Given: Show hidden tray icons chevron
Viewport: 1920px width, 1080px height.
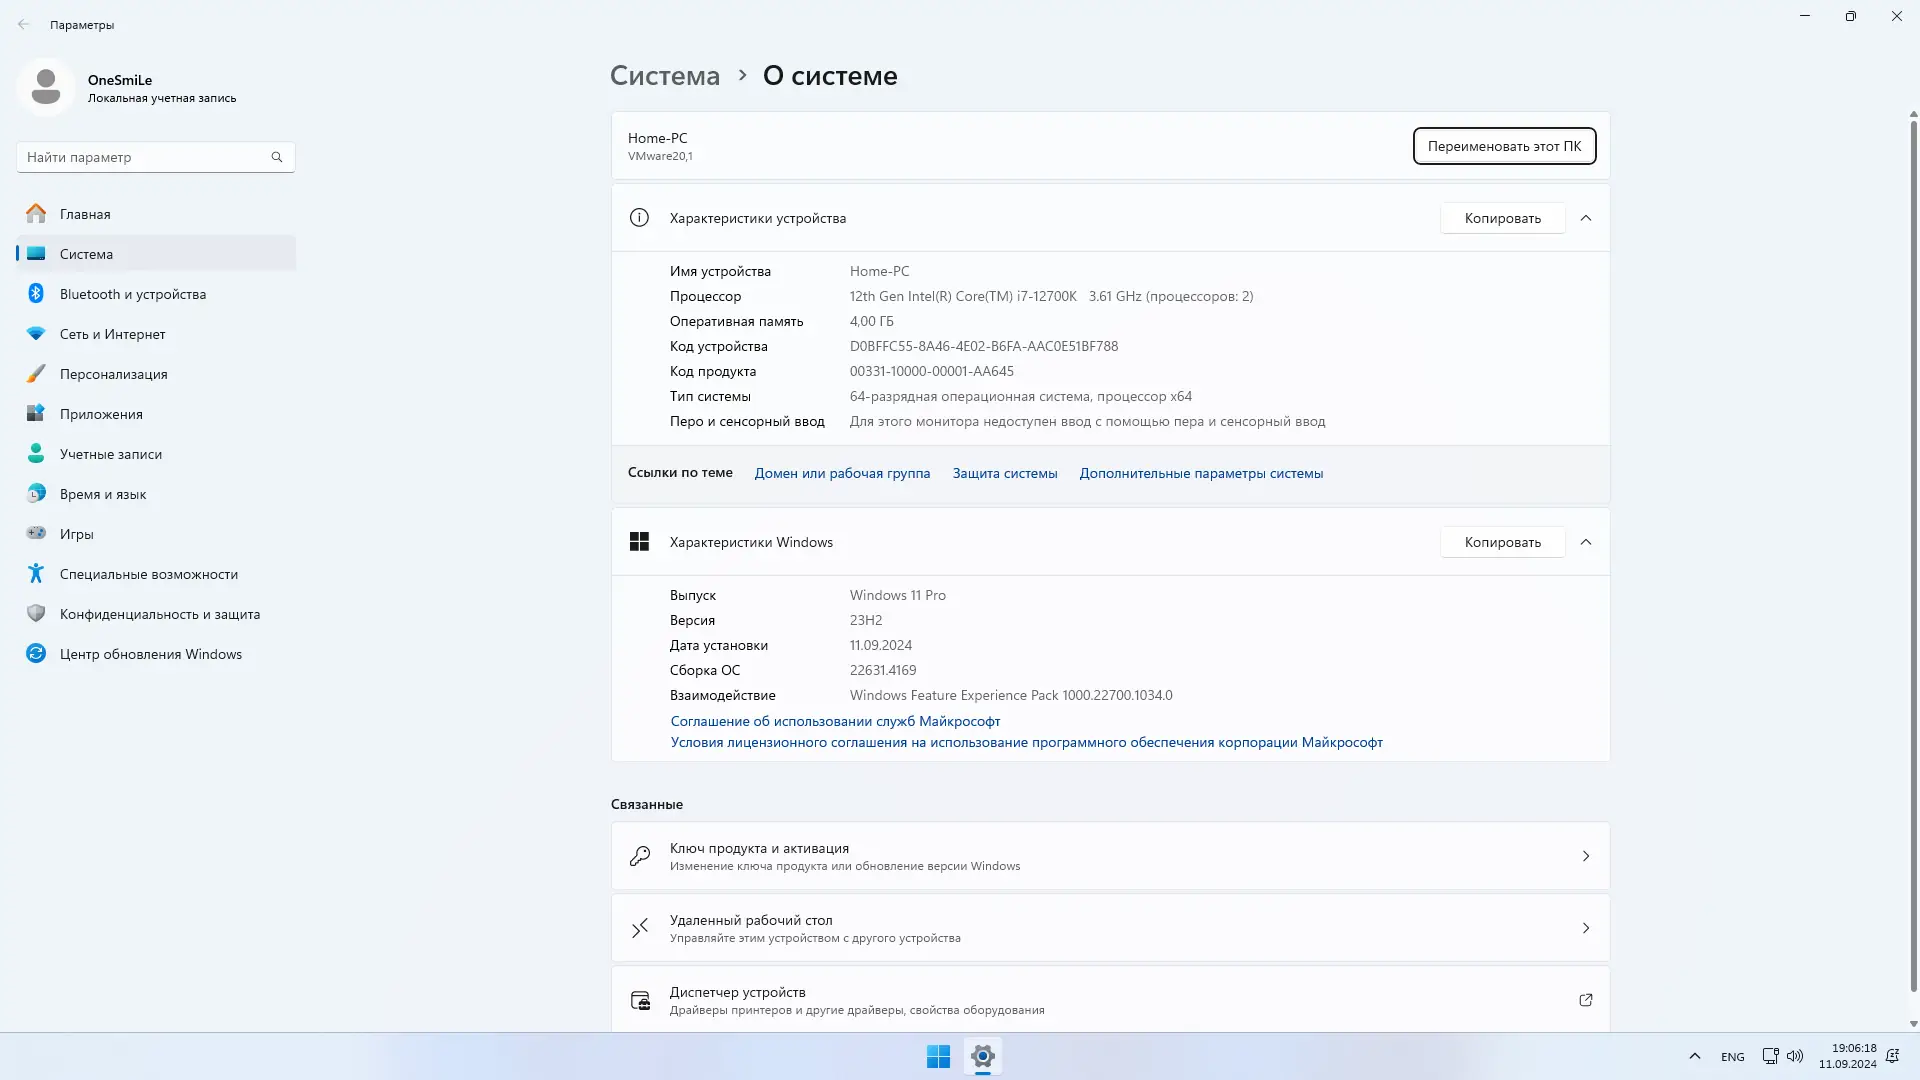Looking at the screenshot, I should click(1694, 1056).
